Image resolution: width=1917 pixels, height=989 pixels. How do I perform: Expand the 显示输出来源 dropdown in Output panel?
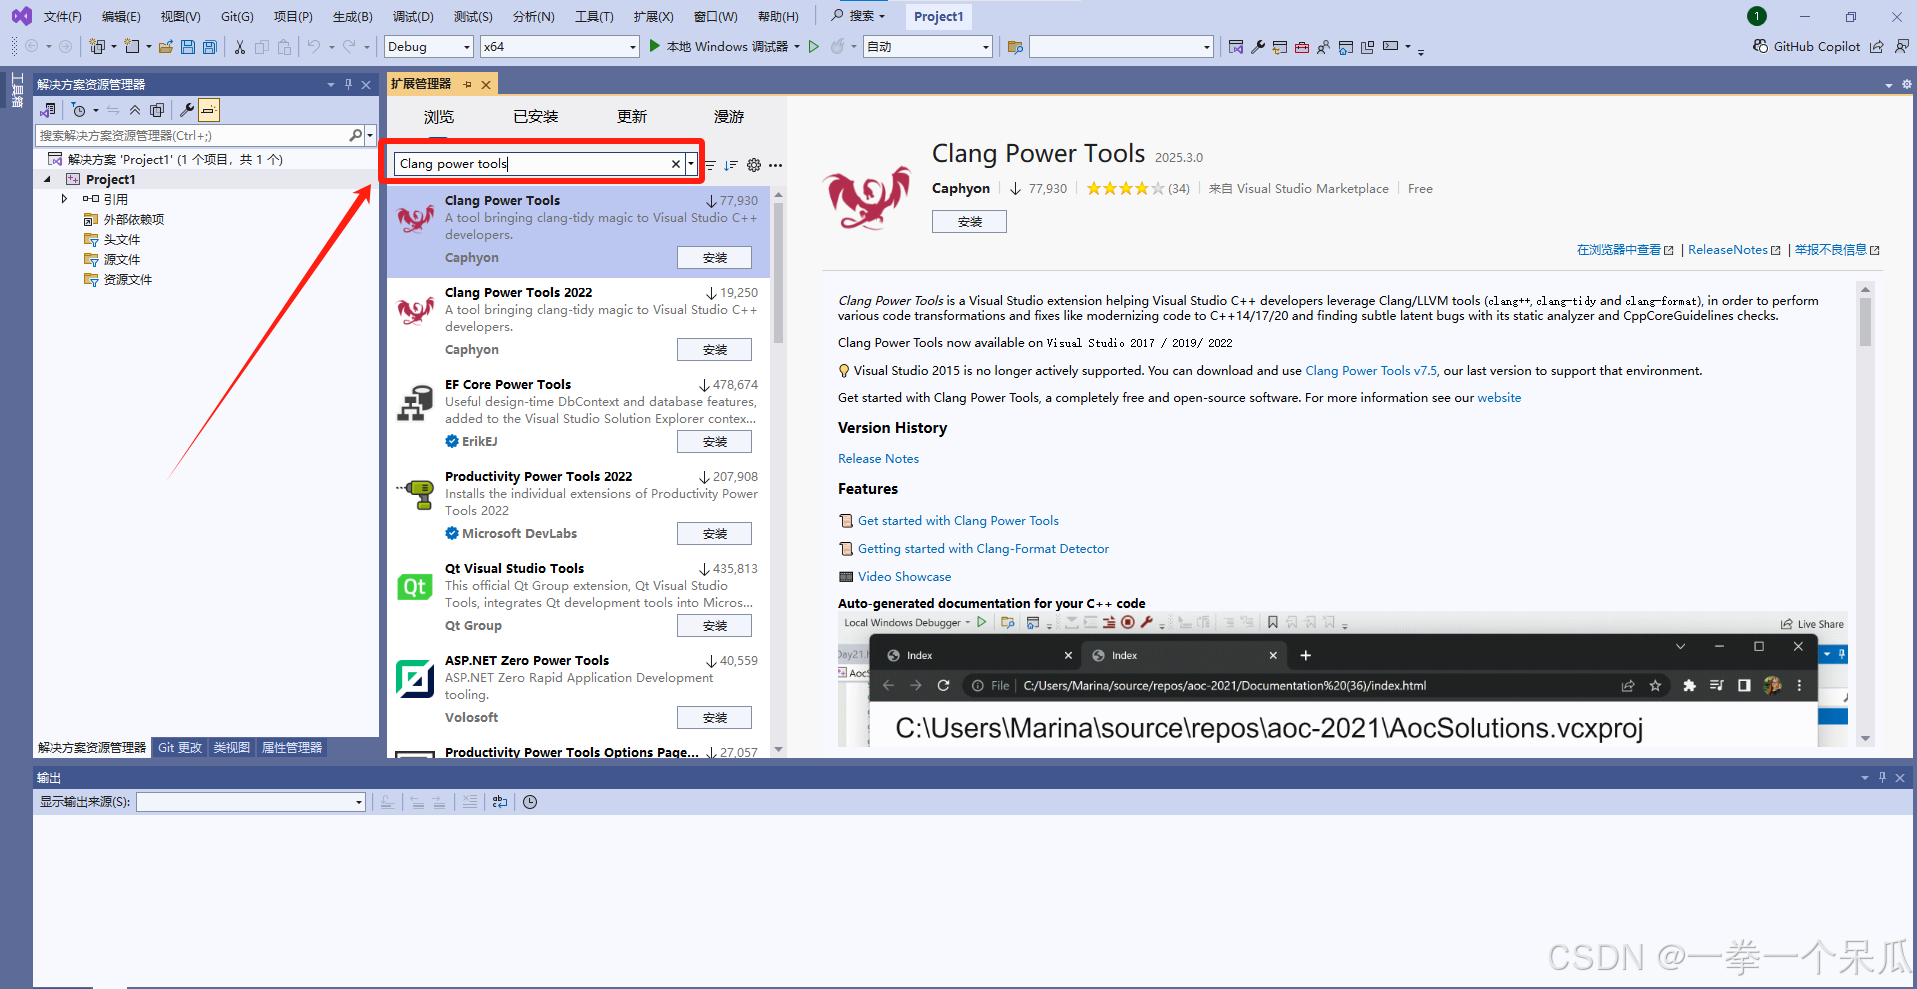357,801
